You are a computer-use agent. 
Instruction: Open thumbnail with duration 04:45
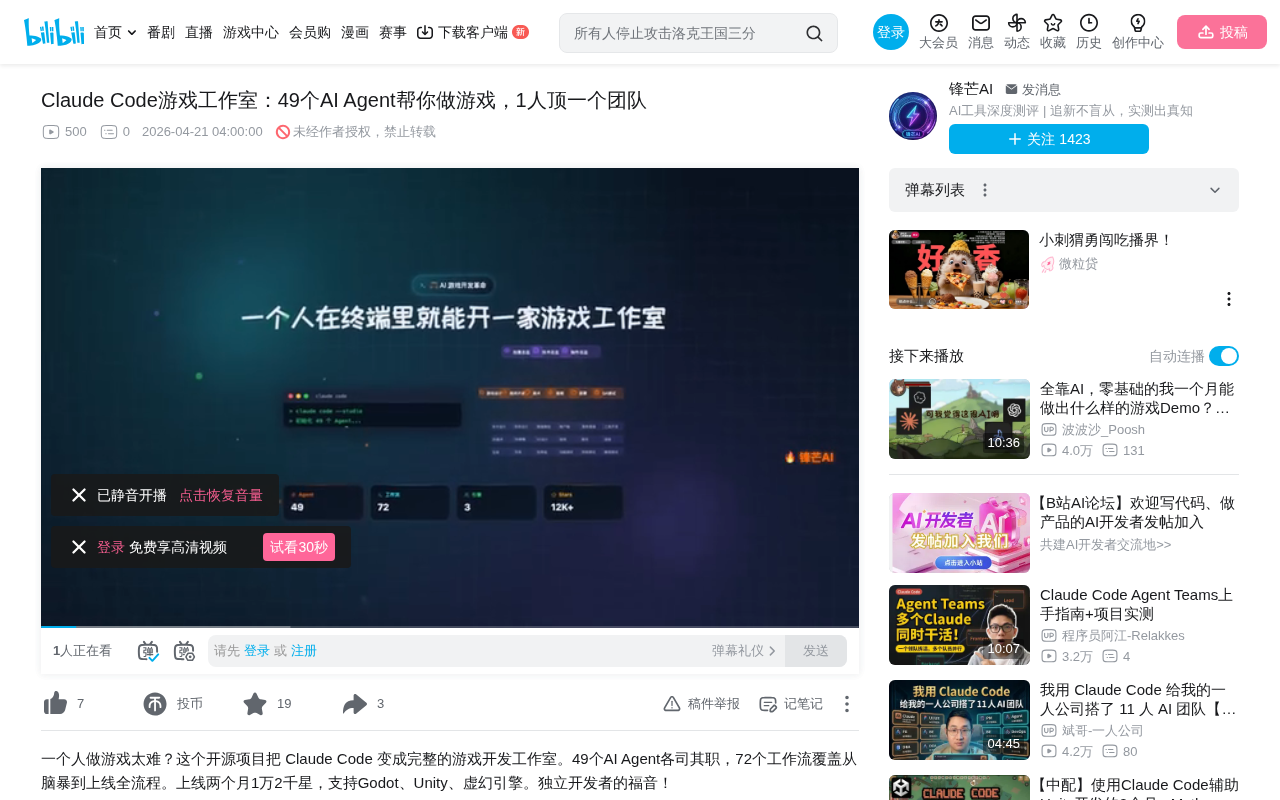coord(959,720)
